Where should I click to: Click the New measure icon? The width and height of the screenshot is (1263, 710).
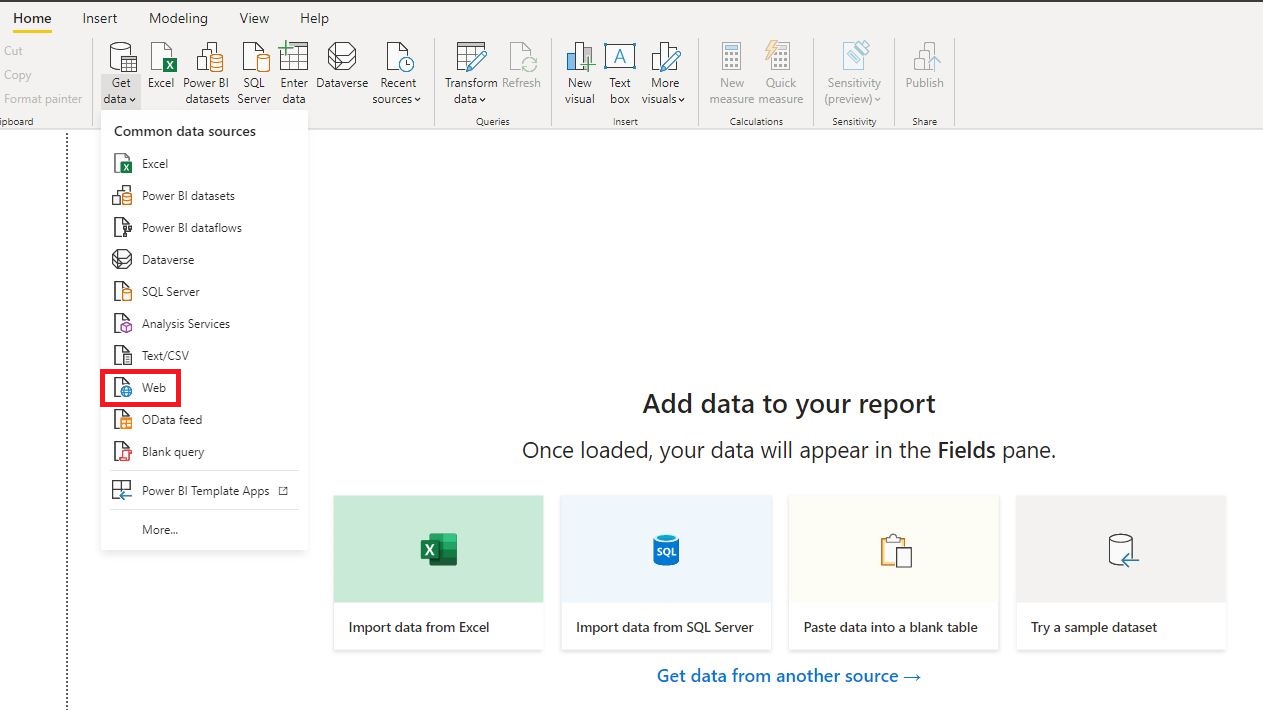click(732, 74)
